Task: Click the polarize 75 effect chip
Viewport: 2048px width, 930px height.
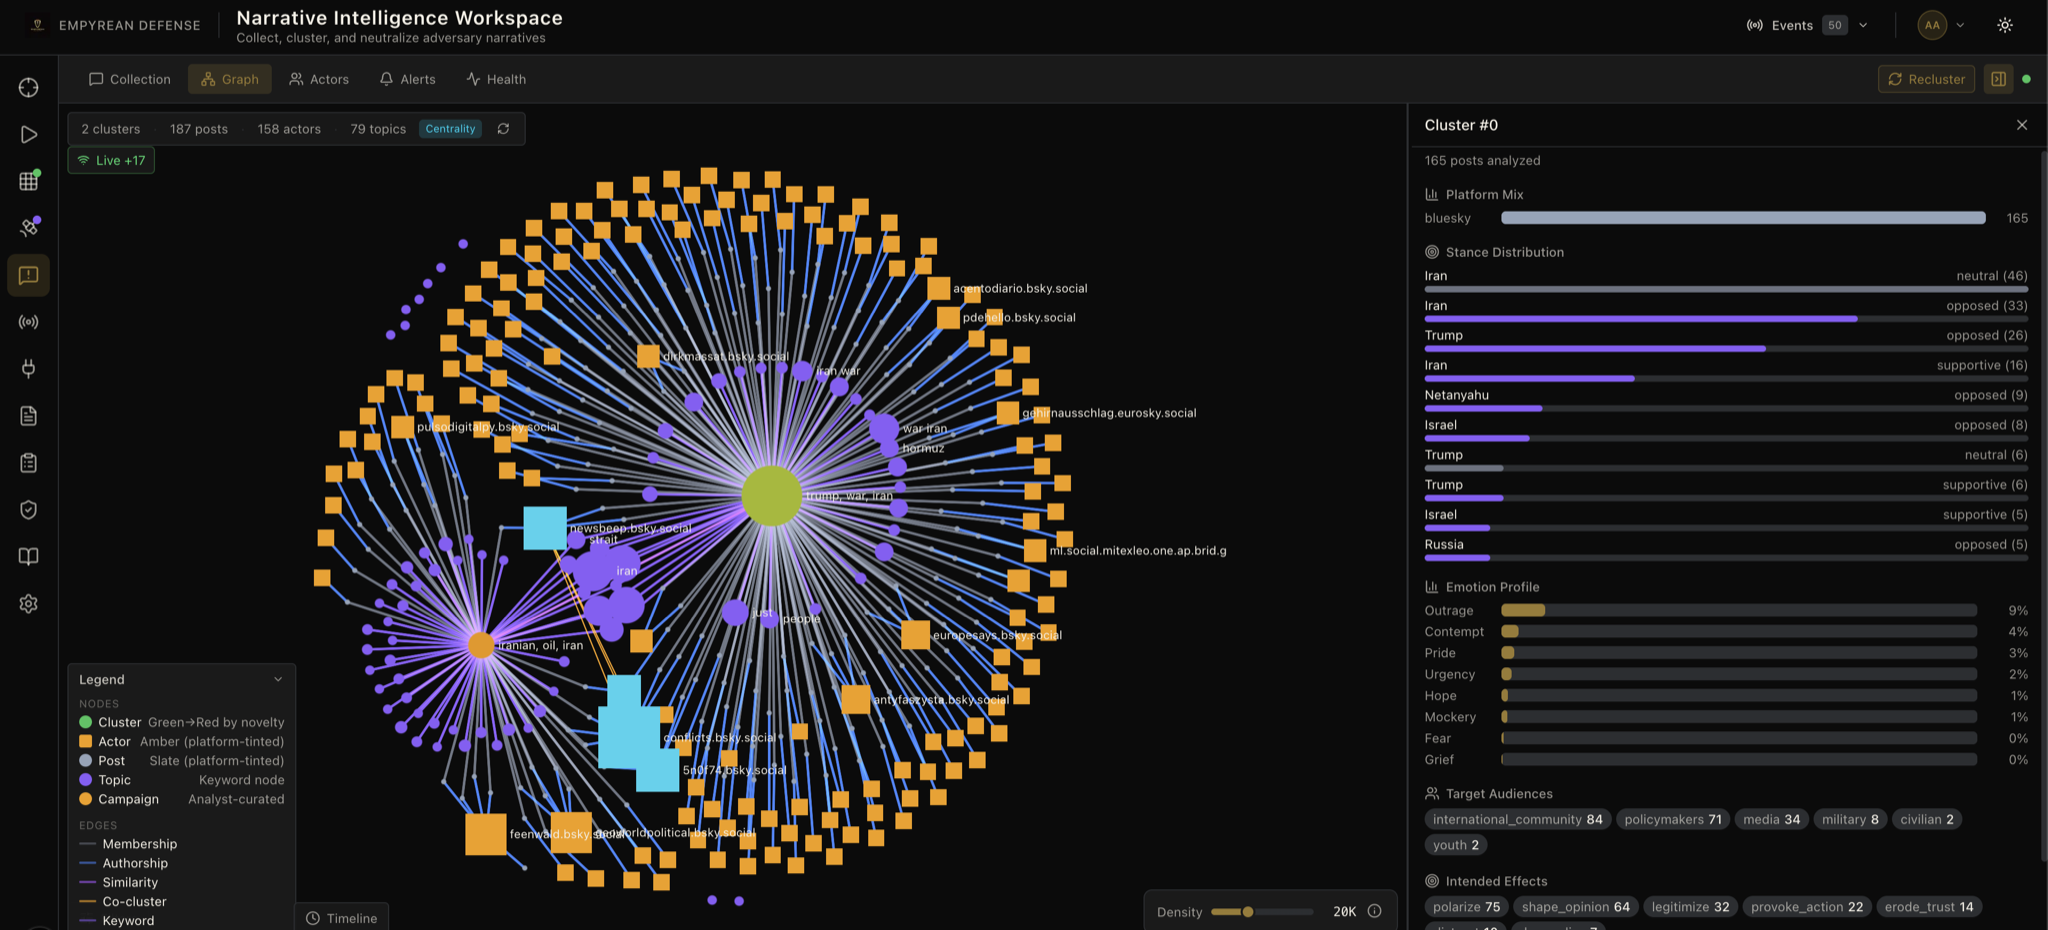Action: pos(1466,907)
